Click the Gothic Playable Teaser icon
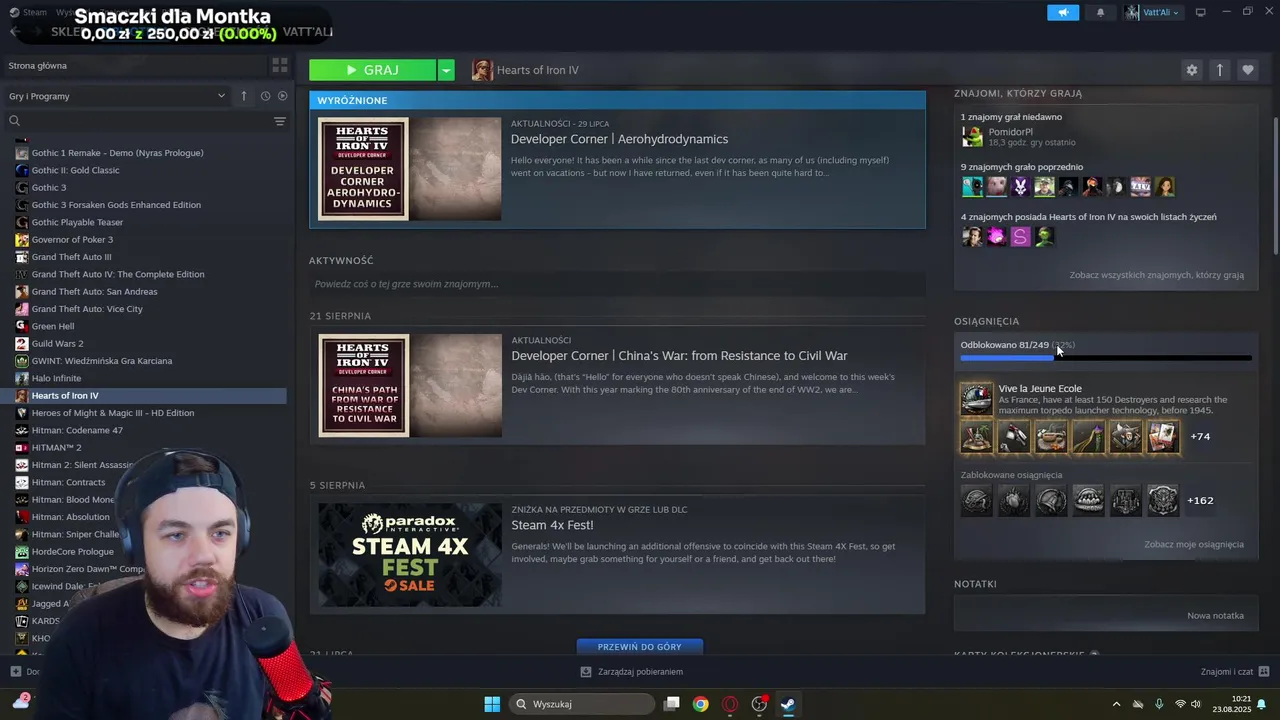Screen dimensions: 1280x720 pyautogui.click(x=22, y=222)
